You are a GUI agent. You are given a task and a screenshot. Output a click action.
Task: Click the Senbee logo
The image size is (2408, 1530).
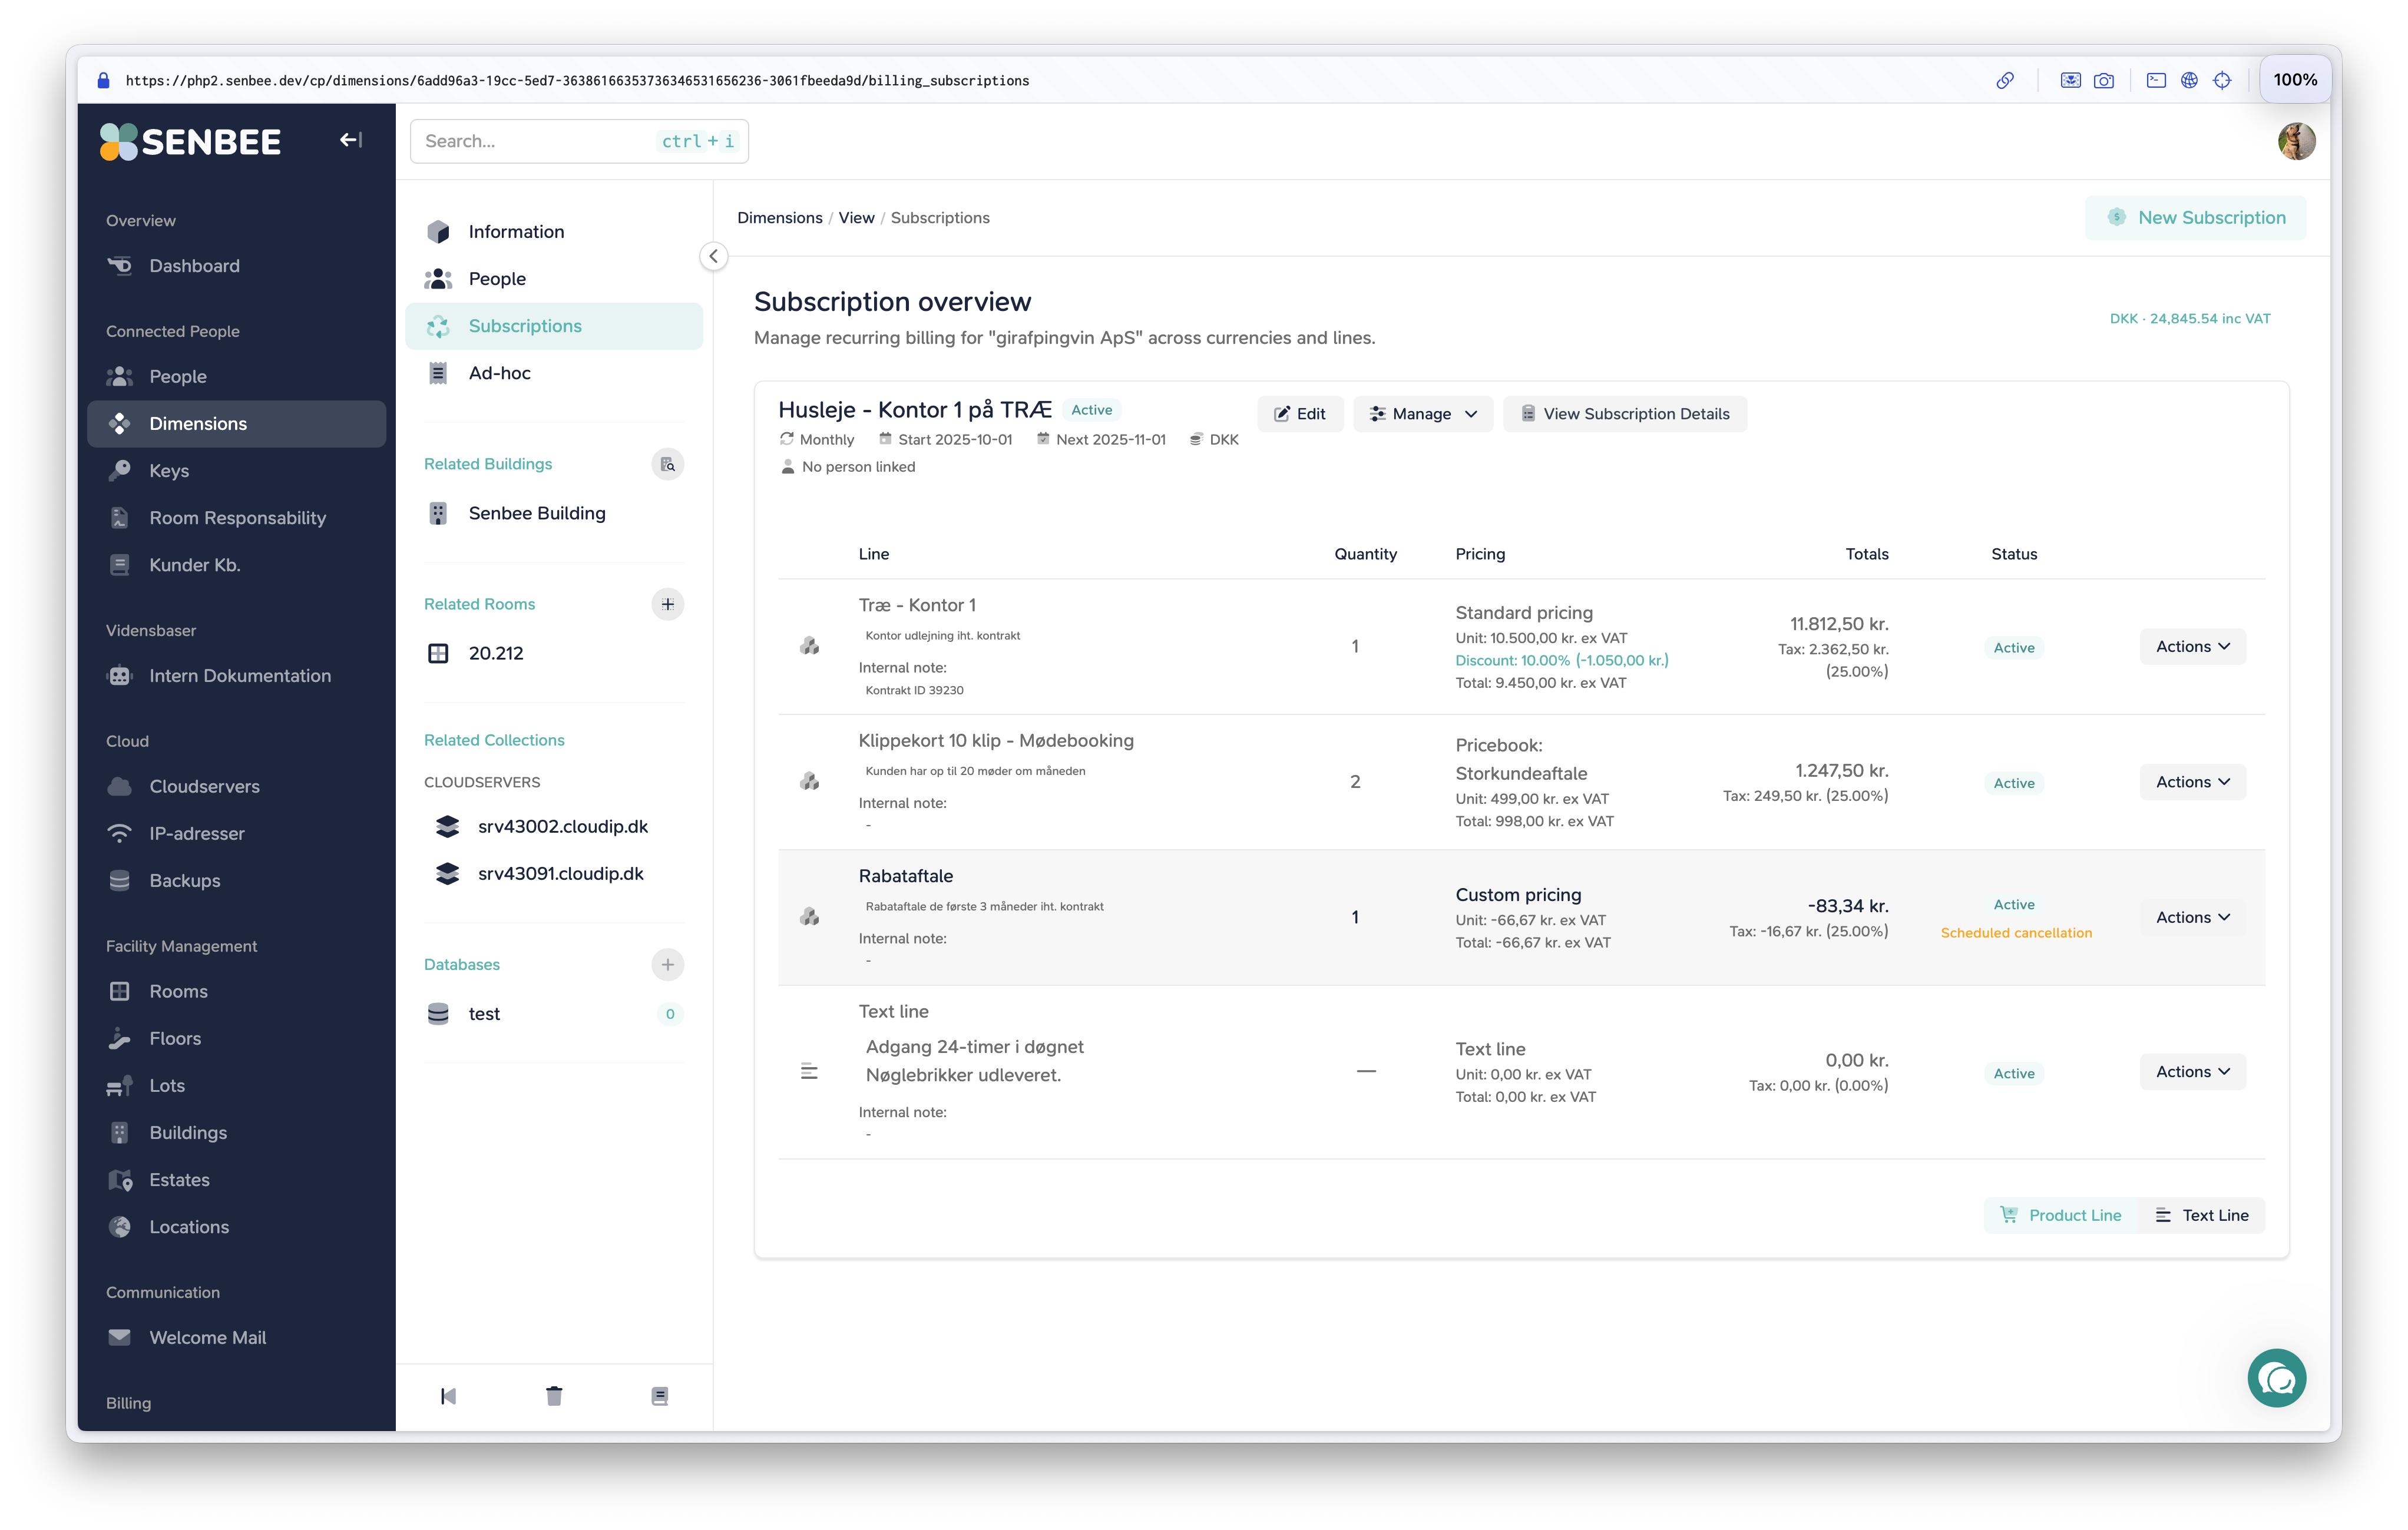click(190, 141)
